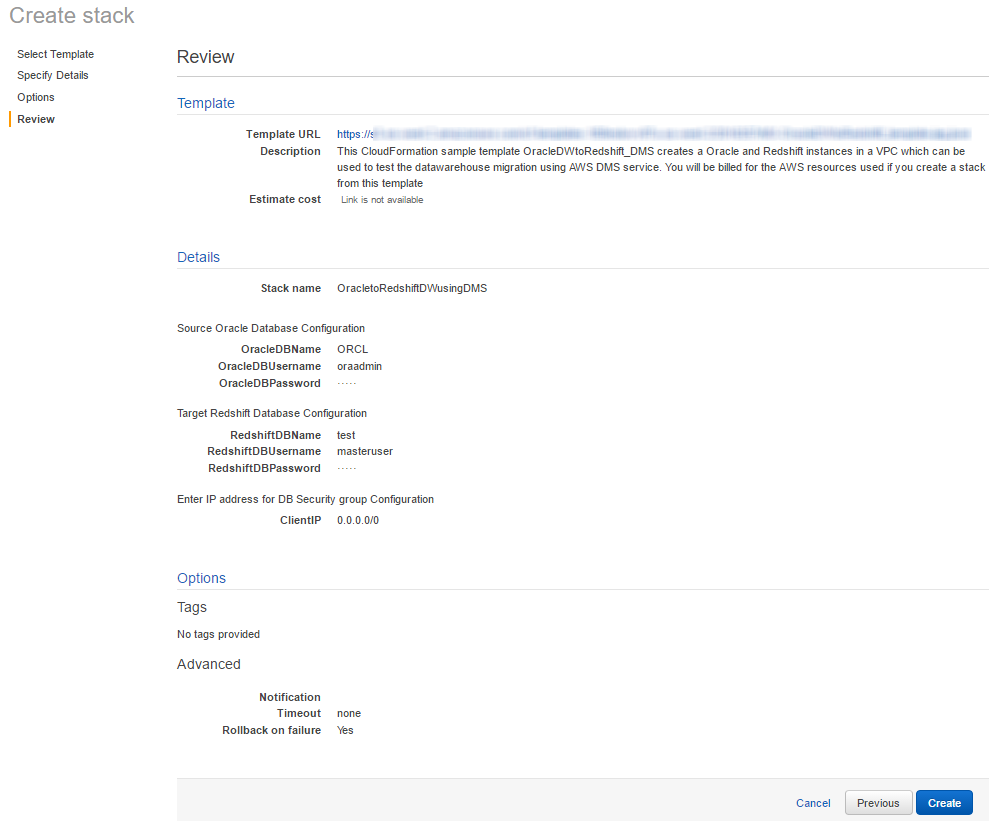Cancel the stack creation

[x=812, y=802]
